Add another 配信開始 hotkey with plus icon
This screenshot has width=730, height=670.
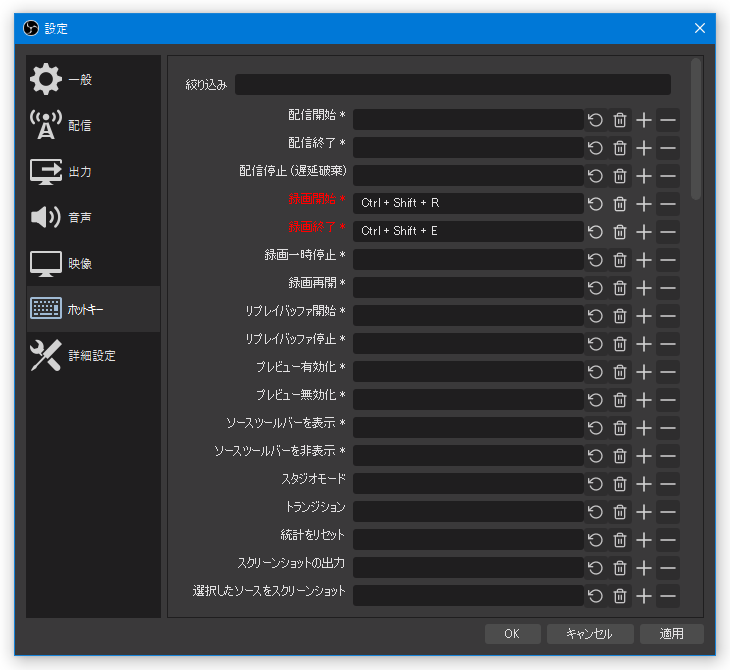coord(644,120)
